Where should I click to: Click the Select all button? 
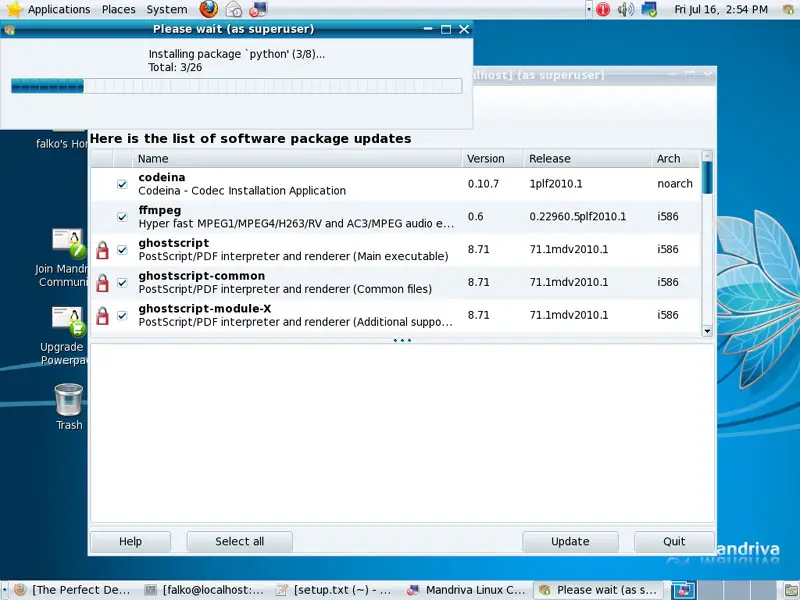coord(239,541)
